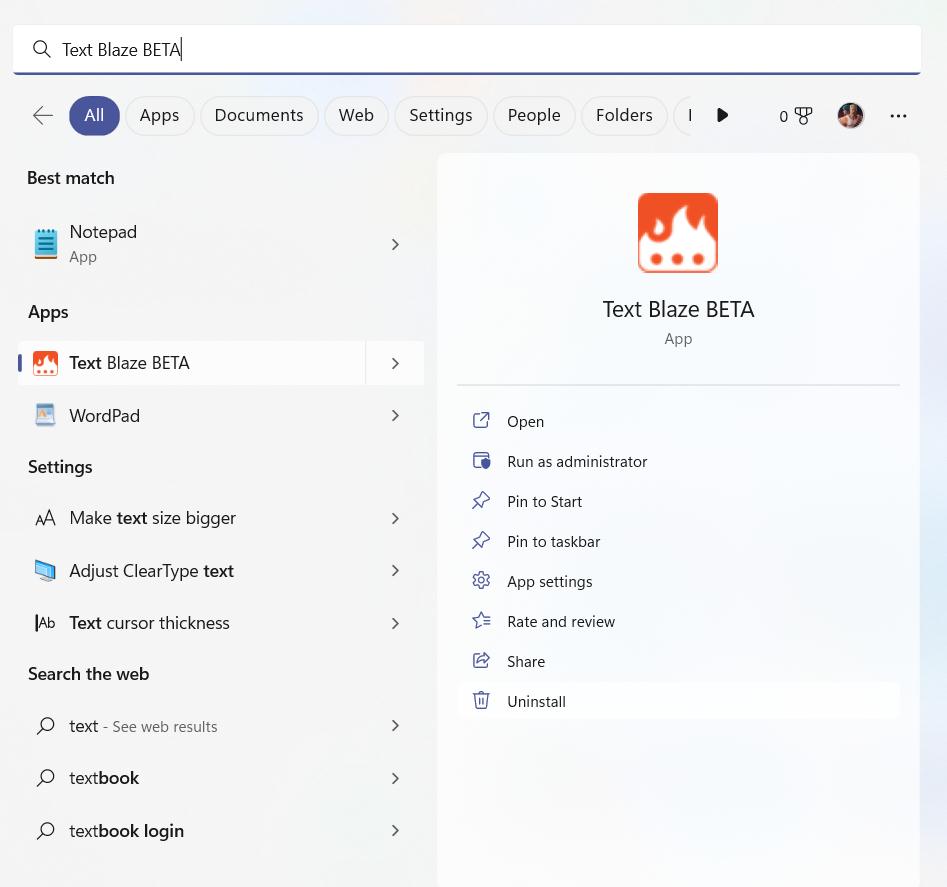Click the search icon beside 'text - See web results'
This screenshot has width=947, height=887.
(46, 725)
